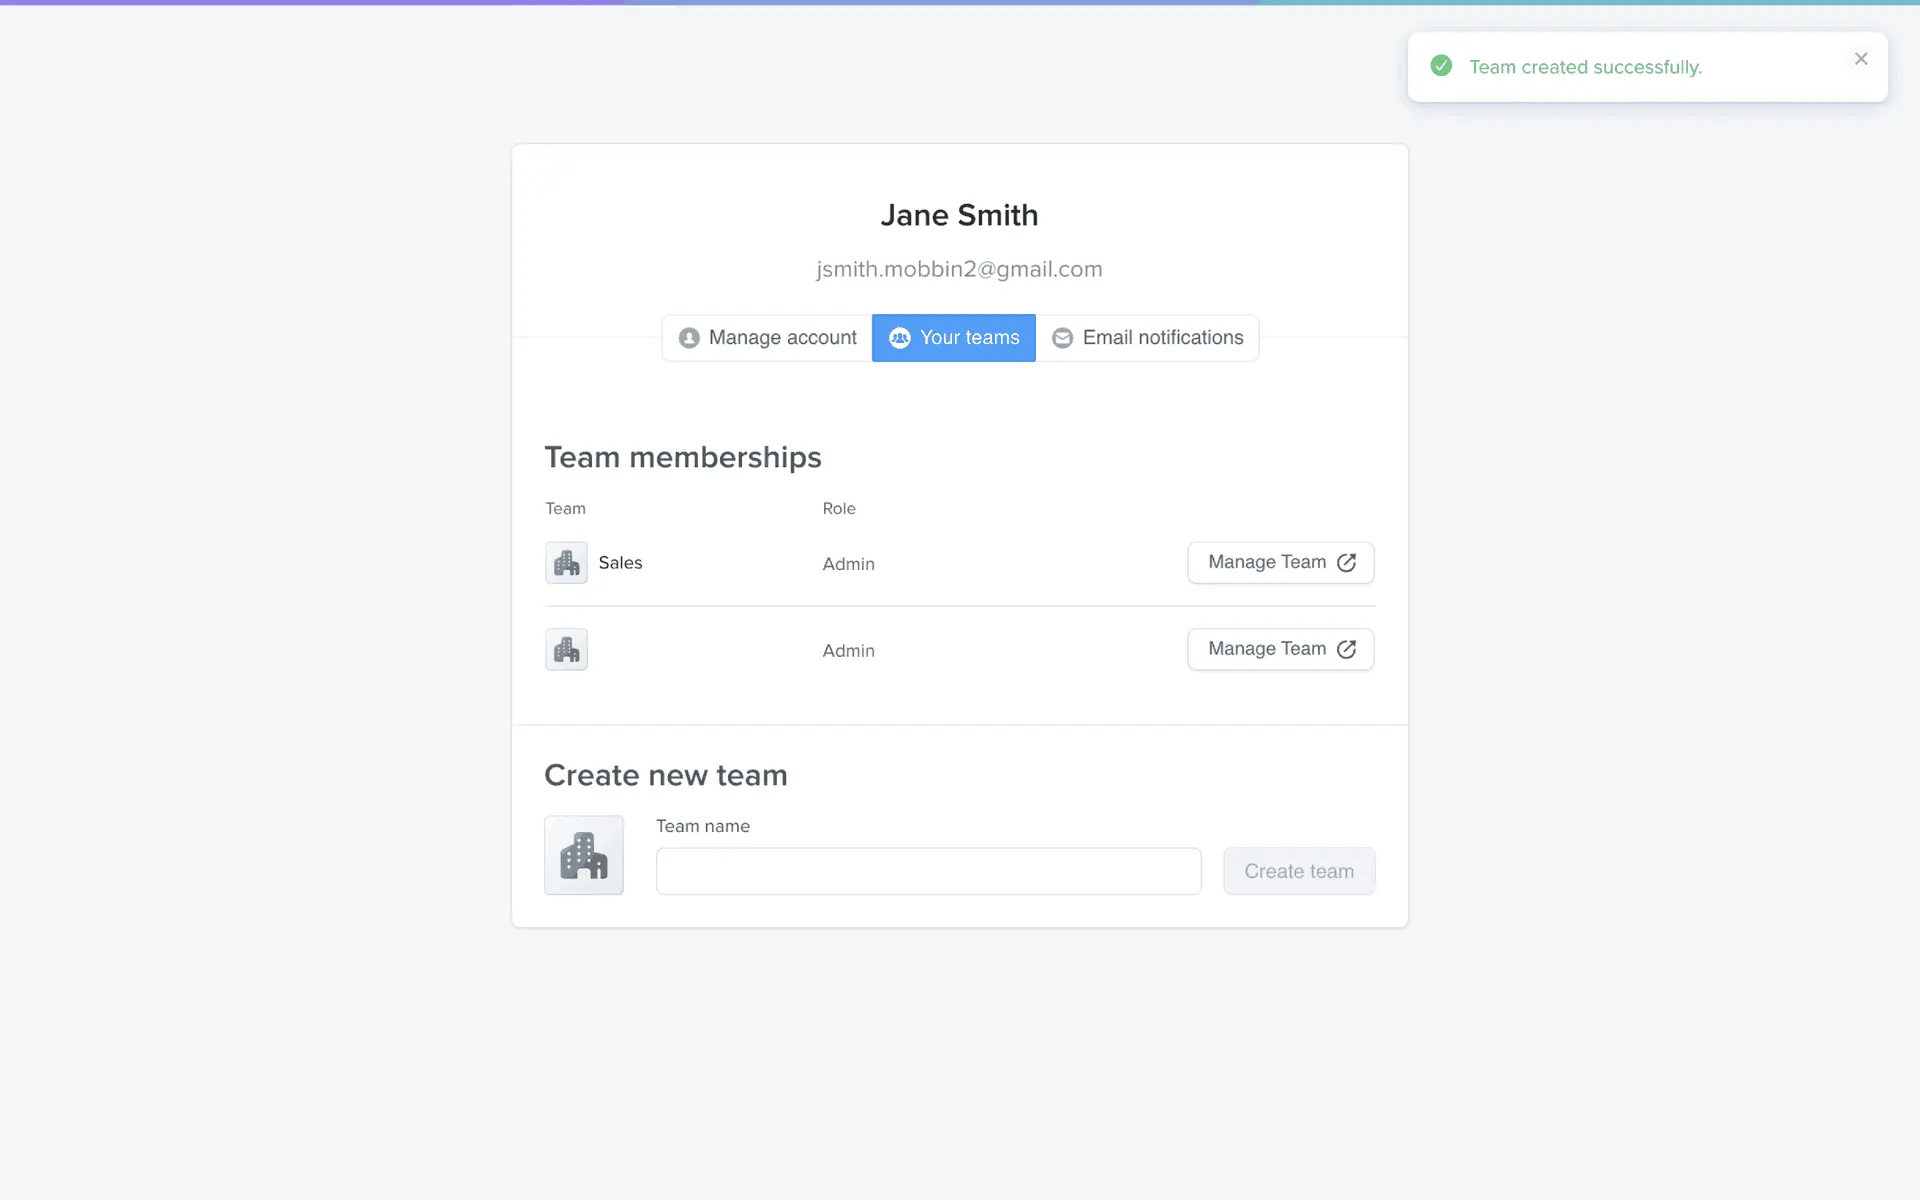
Task: Open Manage Team for unnamed team
Action: 1280,650
